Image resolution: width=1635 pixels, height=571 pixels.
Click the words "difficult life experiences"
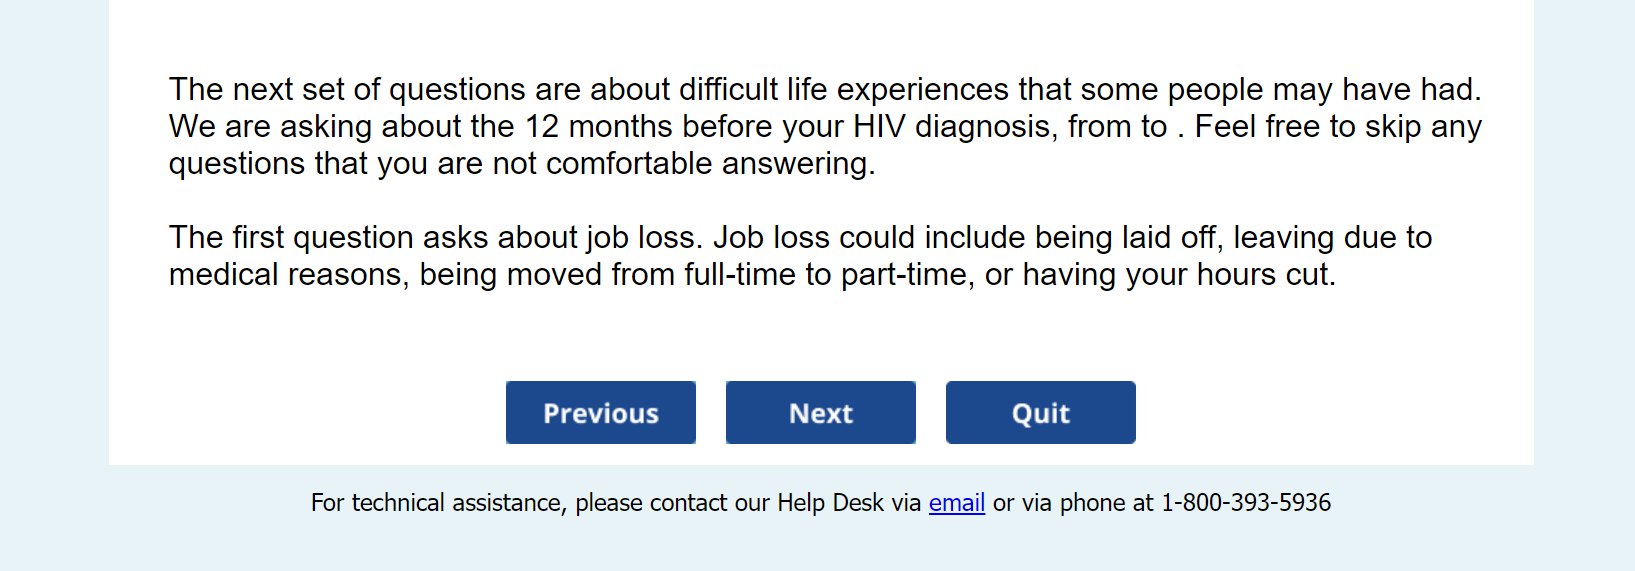843,90
